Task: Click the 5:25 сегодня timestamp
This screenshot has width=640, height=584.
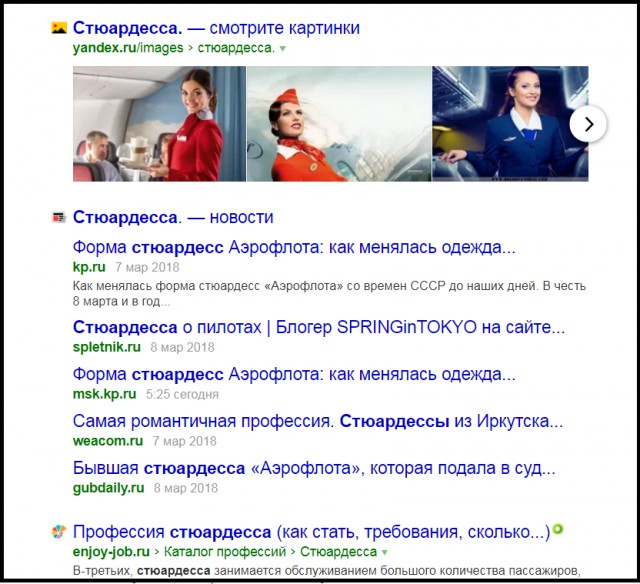Action: click(x=182, y=394)
